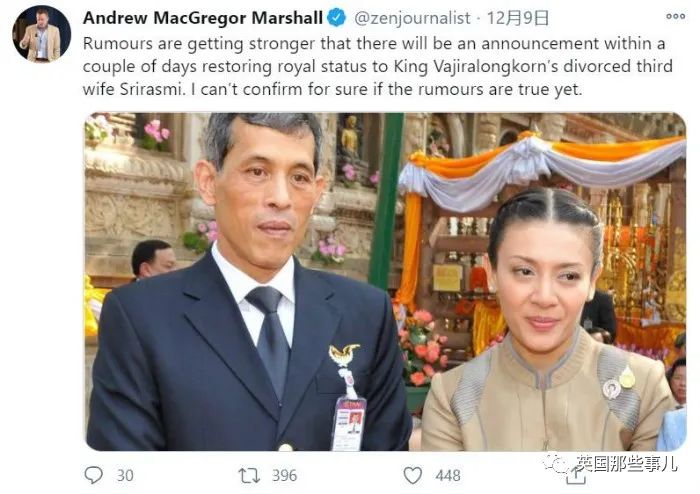The width and height of the screenshot is (700, 494).
Task: Click the blue verified badge
Action: [x=337, y=18]
